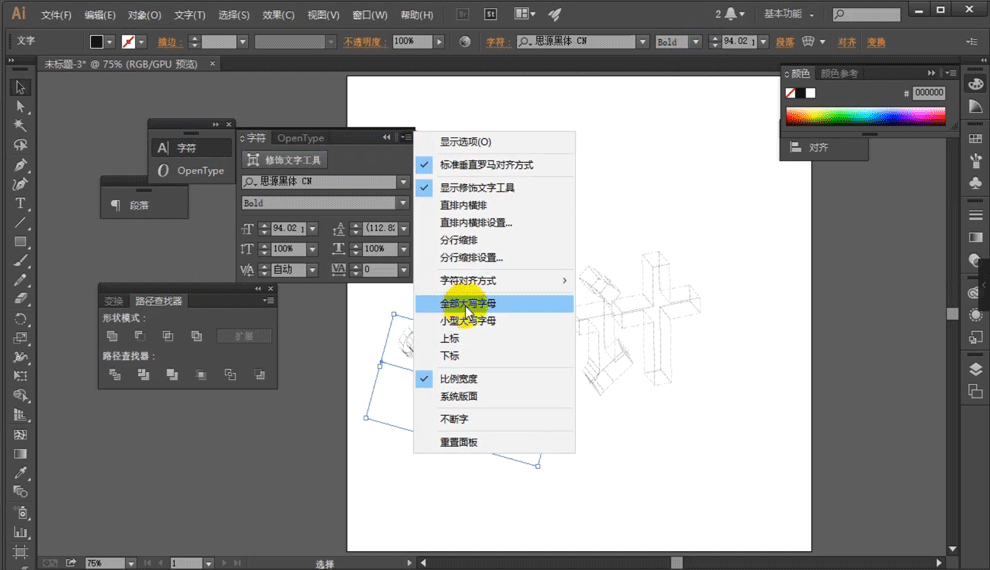Screen dimensions: 990x570
Task: Click the 修饰文字工具 touch type button
Action: pyautogui.click(x=285, y=160)
